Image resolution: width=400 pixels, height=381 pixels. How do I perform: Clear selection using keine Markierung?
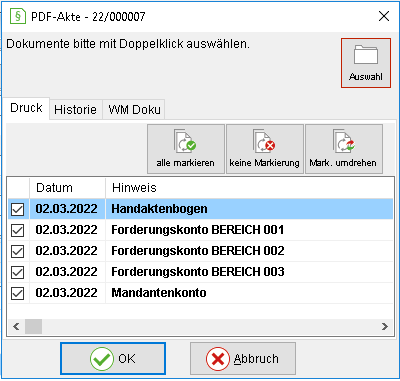tap(265, 149)
